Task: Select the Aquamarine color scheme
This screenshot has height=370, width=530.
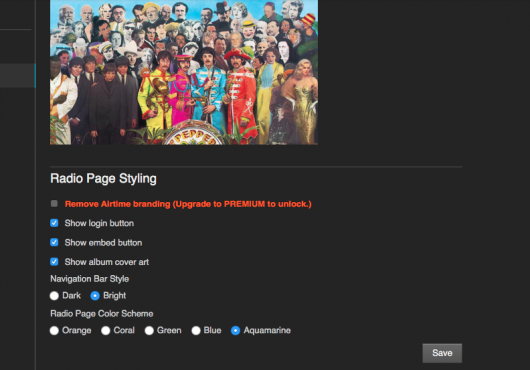Action: tap(236, 330)
